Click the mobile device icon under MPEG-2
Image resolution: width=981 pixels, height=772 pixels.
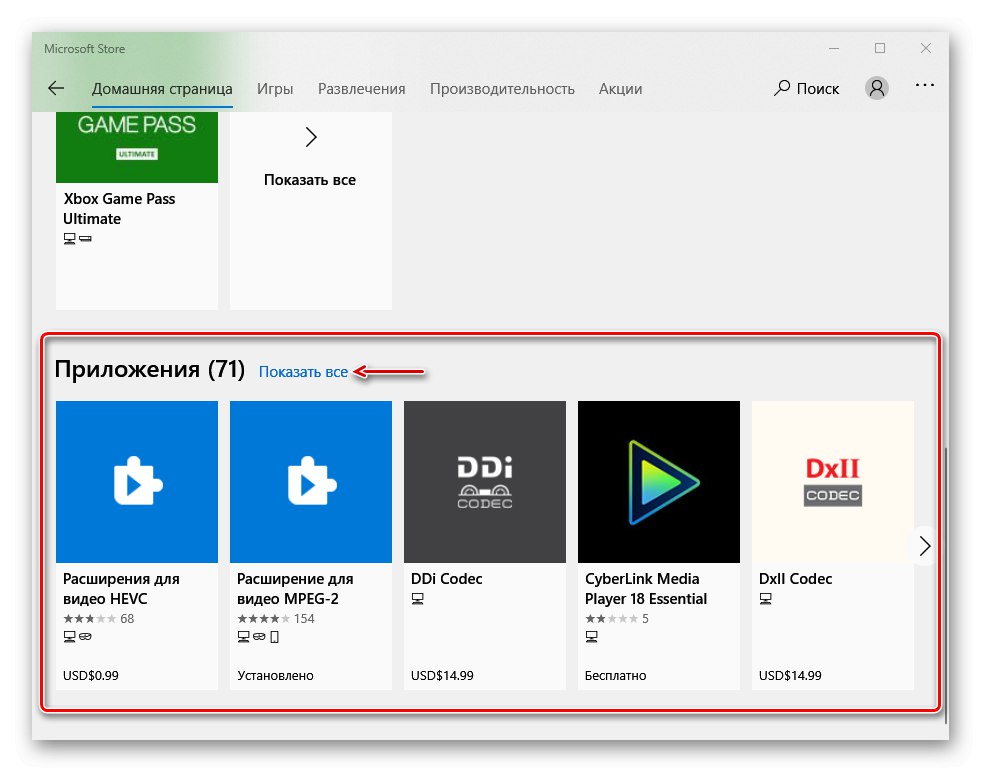(275, 637)
